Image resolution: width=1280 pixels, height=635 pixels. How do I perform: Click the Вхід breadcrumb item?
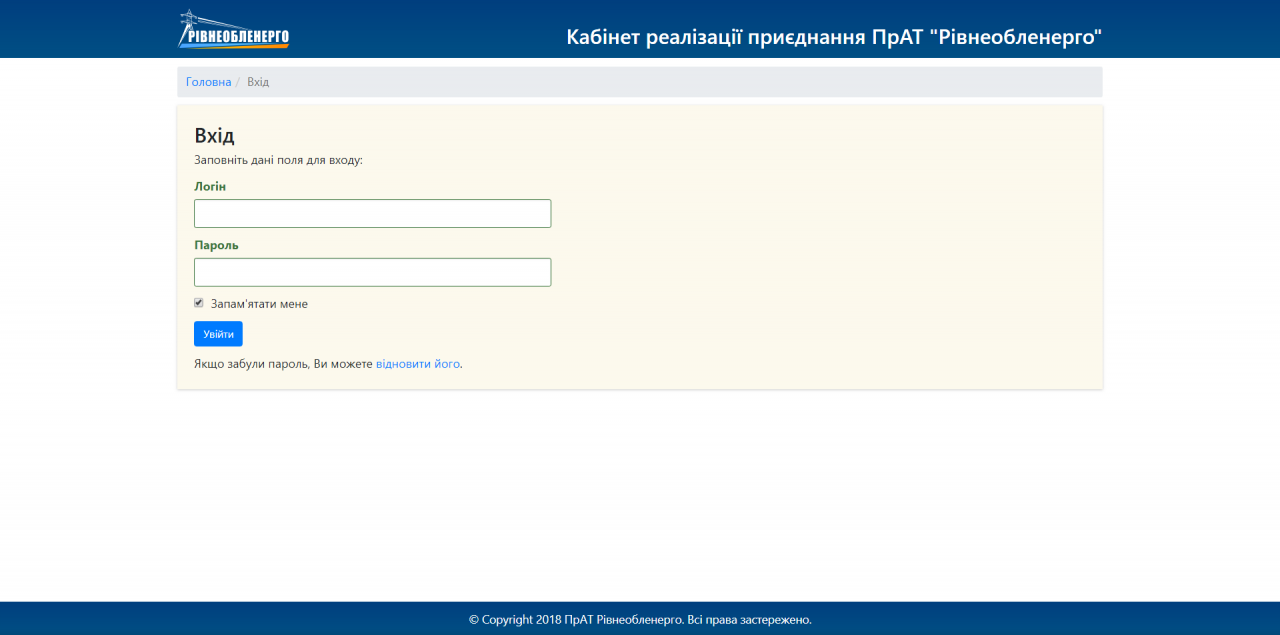click(258, 82)
